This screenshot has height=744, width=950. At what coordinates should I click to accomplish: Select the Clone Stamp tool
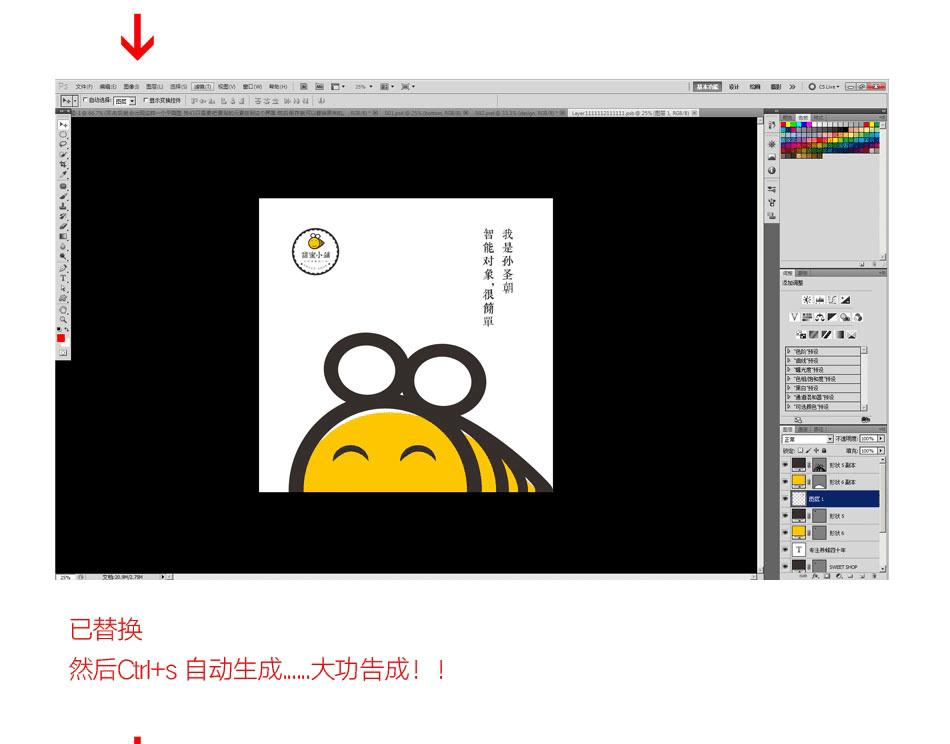click(x=63, y=206)
